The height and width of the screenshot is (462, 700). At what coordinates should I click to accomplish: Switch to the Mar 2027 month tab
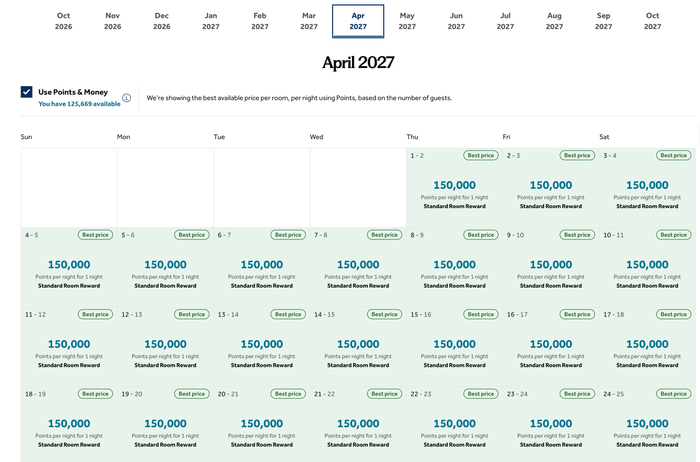coord(309,21)
